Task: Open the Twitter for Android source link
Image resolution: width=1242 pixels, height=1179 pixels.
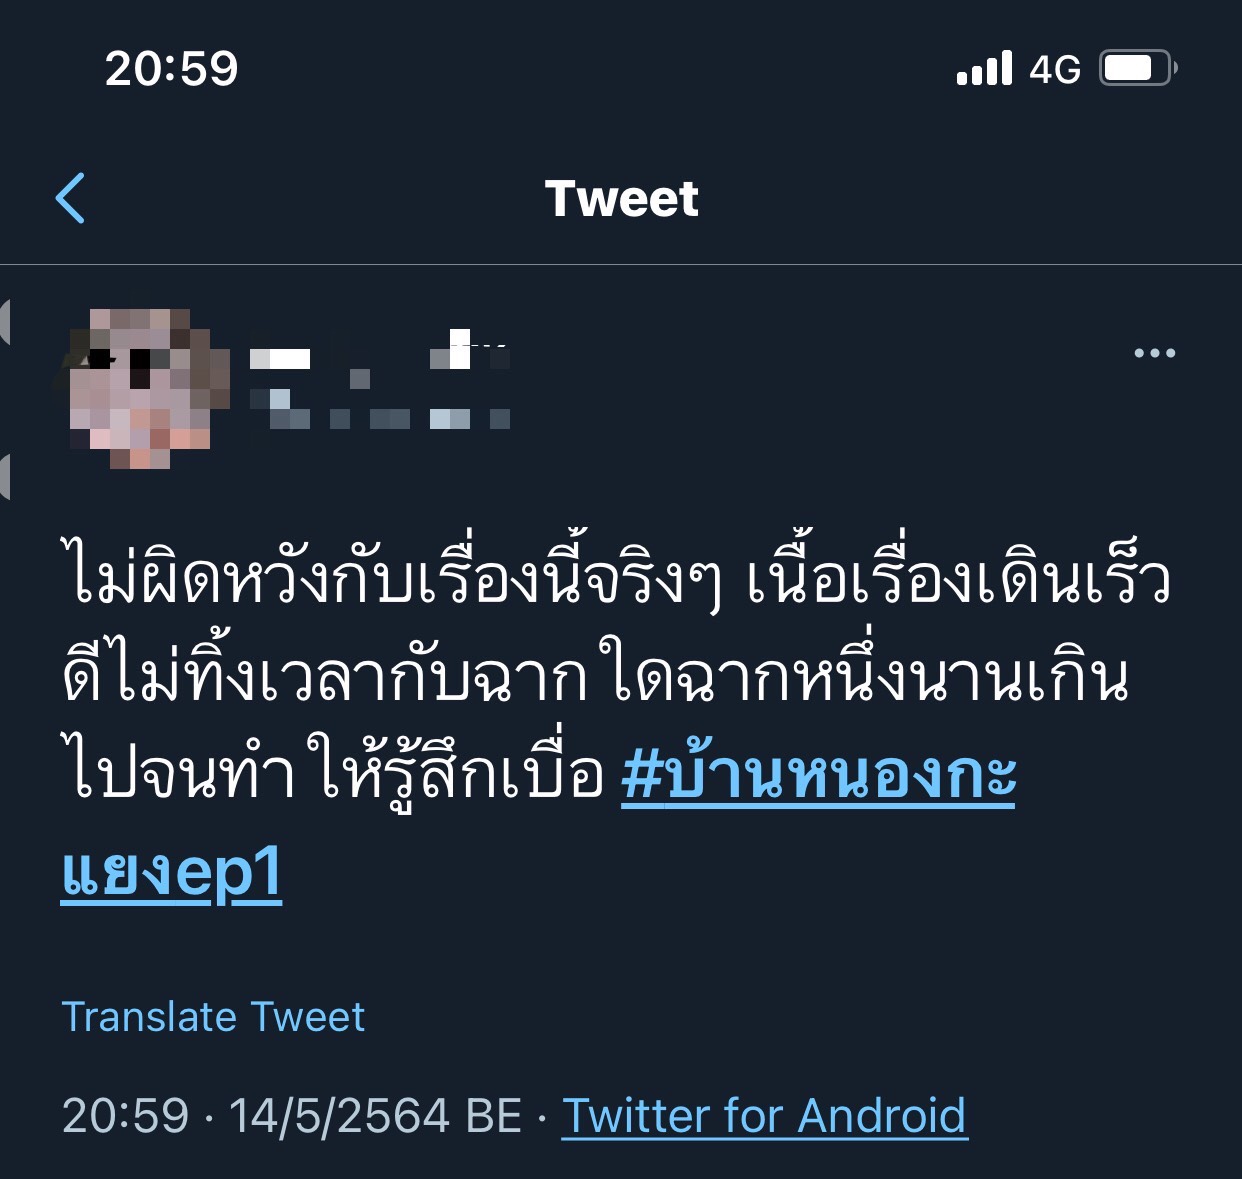Action: (765, 1116)
